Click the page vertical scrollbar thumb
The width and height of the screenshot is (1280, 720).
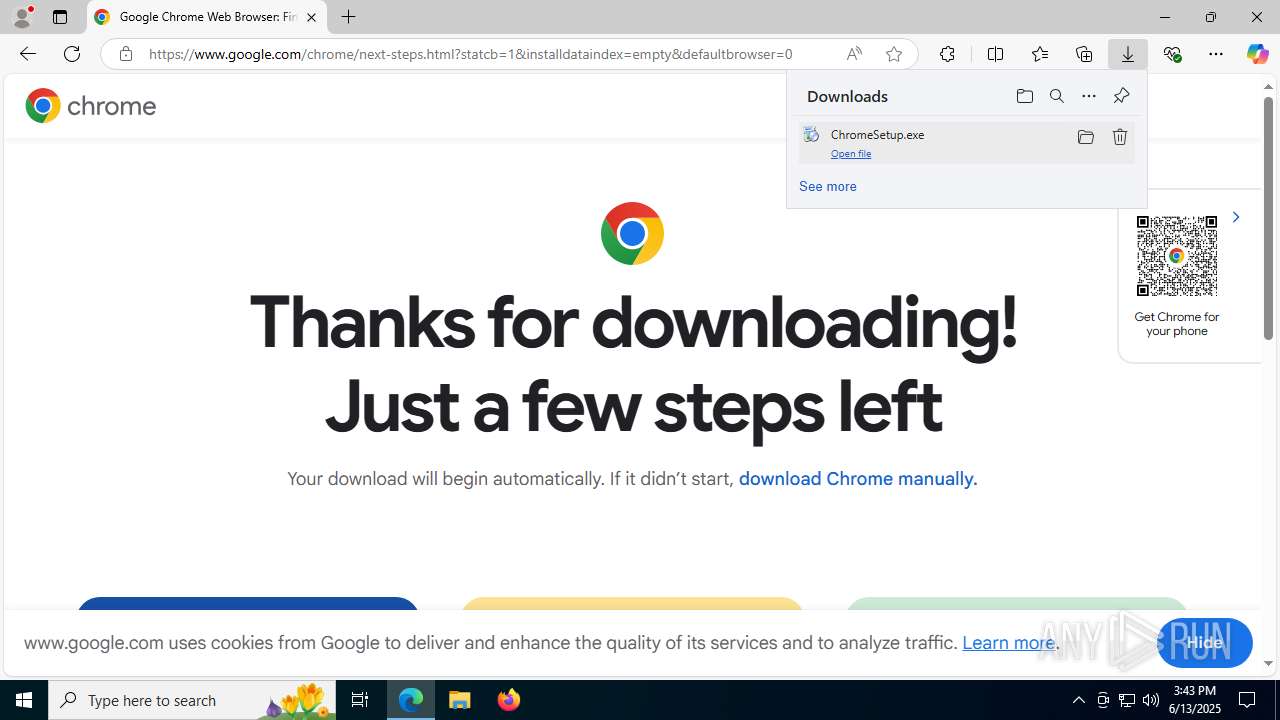click(1268, 219)
